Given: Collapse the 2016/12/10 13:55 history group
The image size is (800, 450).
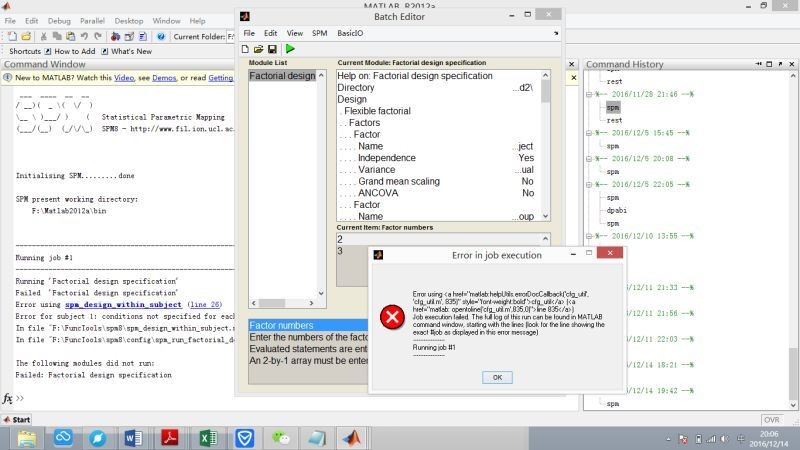Looking at the screenshot, I should click(589, 236).
